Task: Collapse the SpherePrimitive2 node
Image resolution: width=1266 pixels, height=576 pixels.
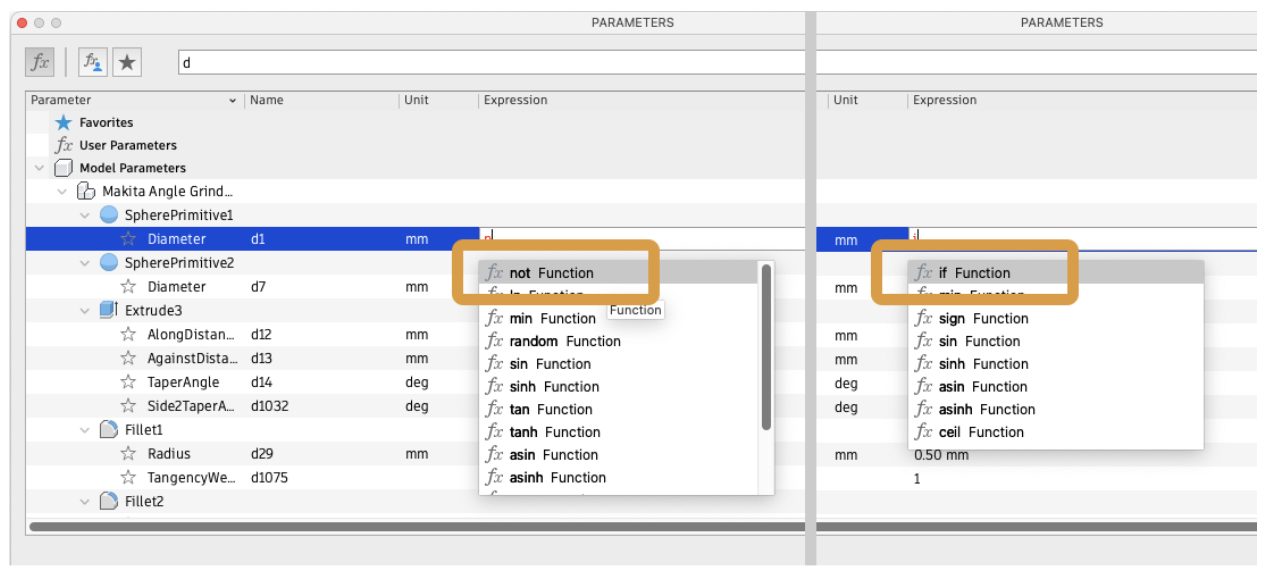Action: pos(85,263)
